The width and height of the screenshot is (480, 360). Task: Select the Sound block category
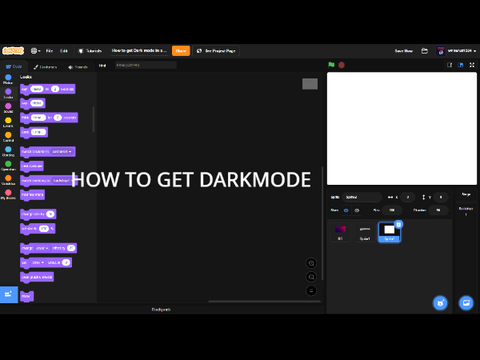tap(8, 108)
